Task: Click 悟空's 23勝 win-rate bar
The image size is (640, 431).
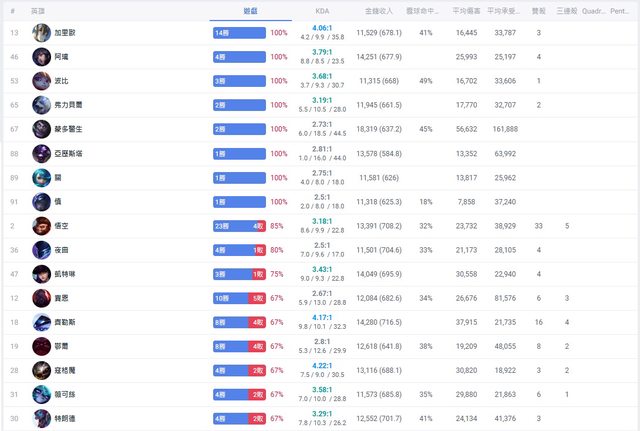Action: [x=232, y=226]
